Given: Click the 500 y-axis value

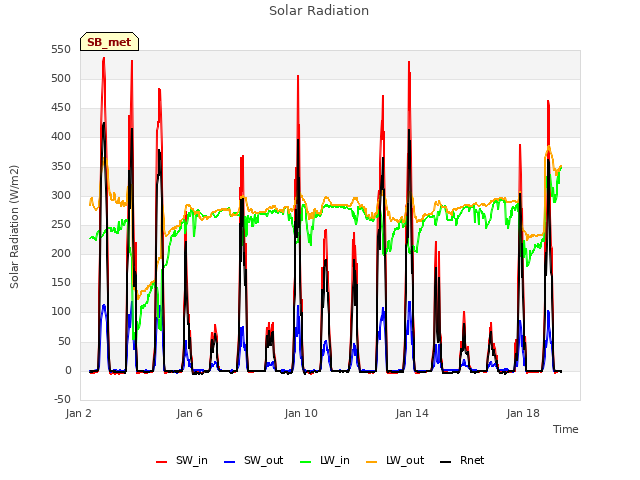Looking at the screenshot, I should point(61,79).
